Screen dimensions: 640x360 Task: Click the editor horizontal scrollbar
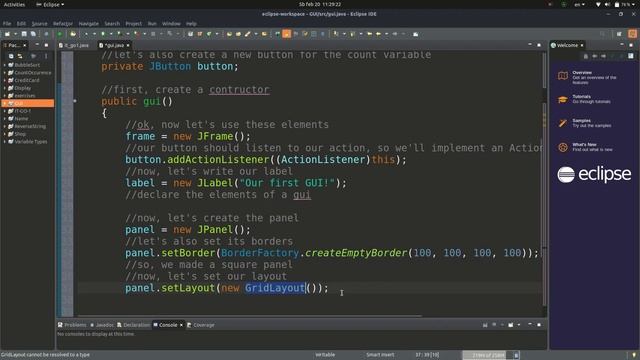tap(249, 316)
